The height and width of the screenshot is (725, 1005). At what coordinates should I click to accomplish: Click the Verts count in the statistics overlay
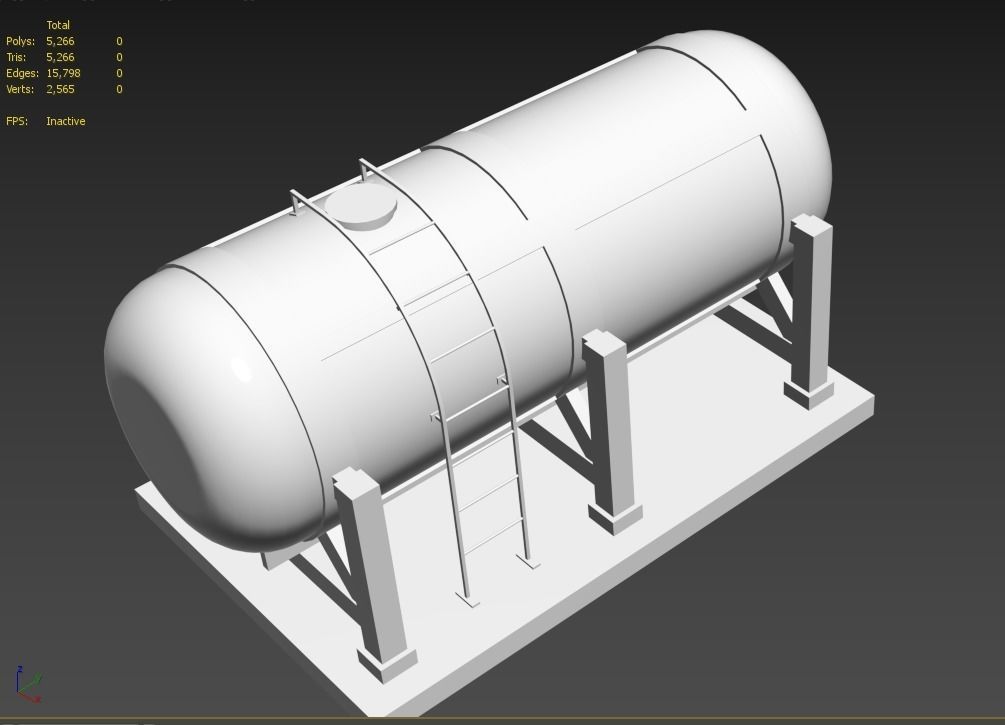(58, 88)
